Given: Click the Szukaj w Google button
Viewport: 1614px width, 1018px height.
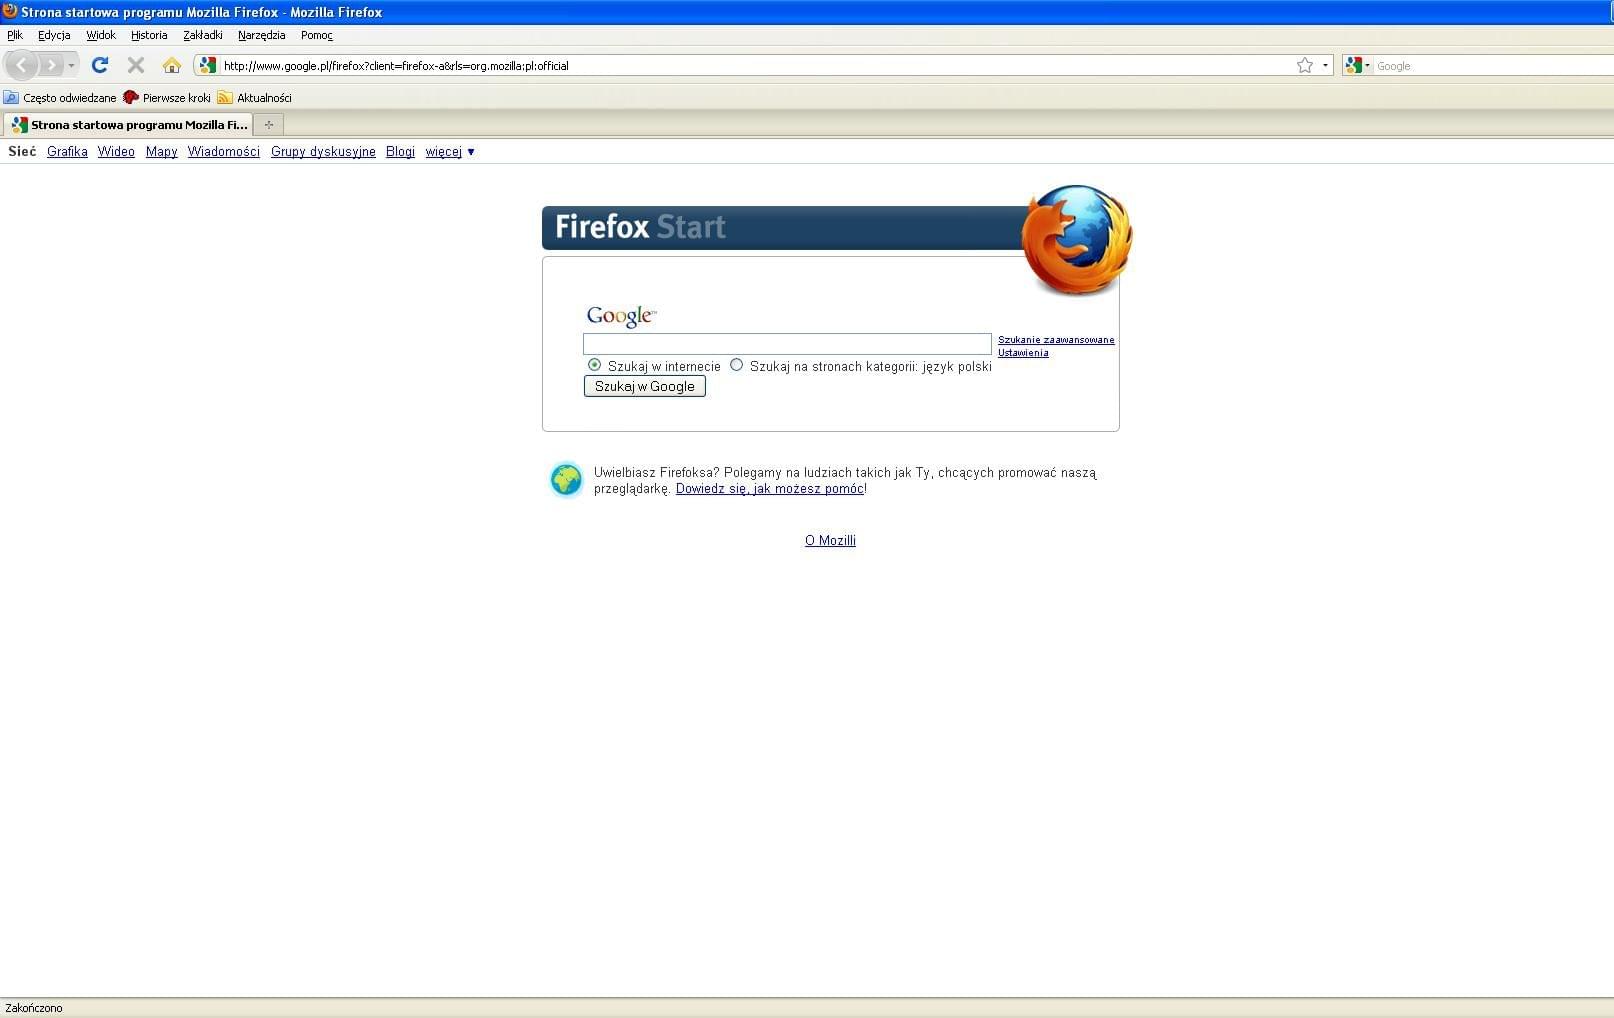Looking at the screenshot, I should point(645,386).
